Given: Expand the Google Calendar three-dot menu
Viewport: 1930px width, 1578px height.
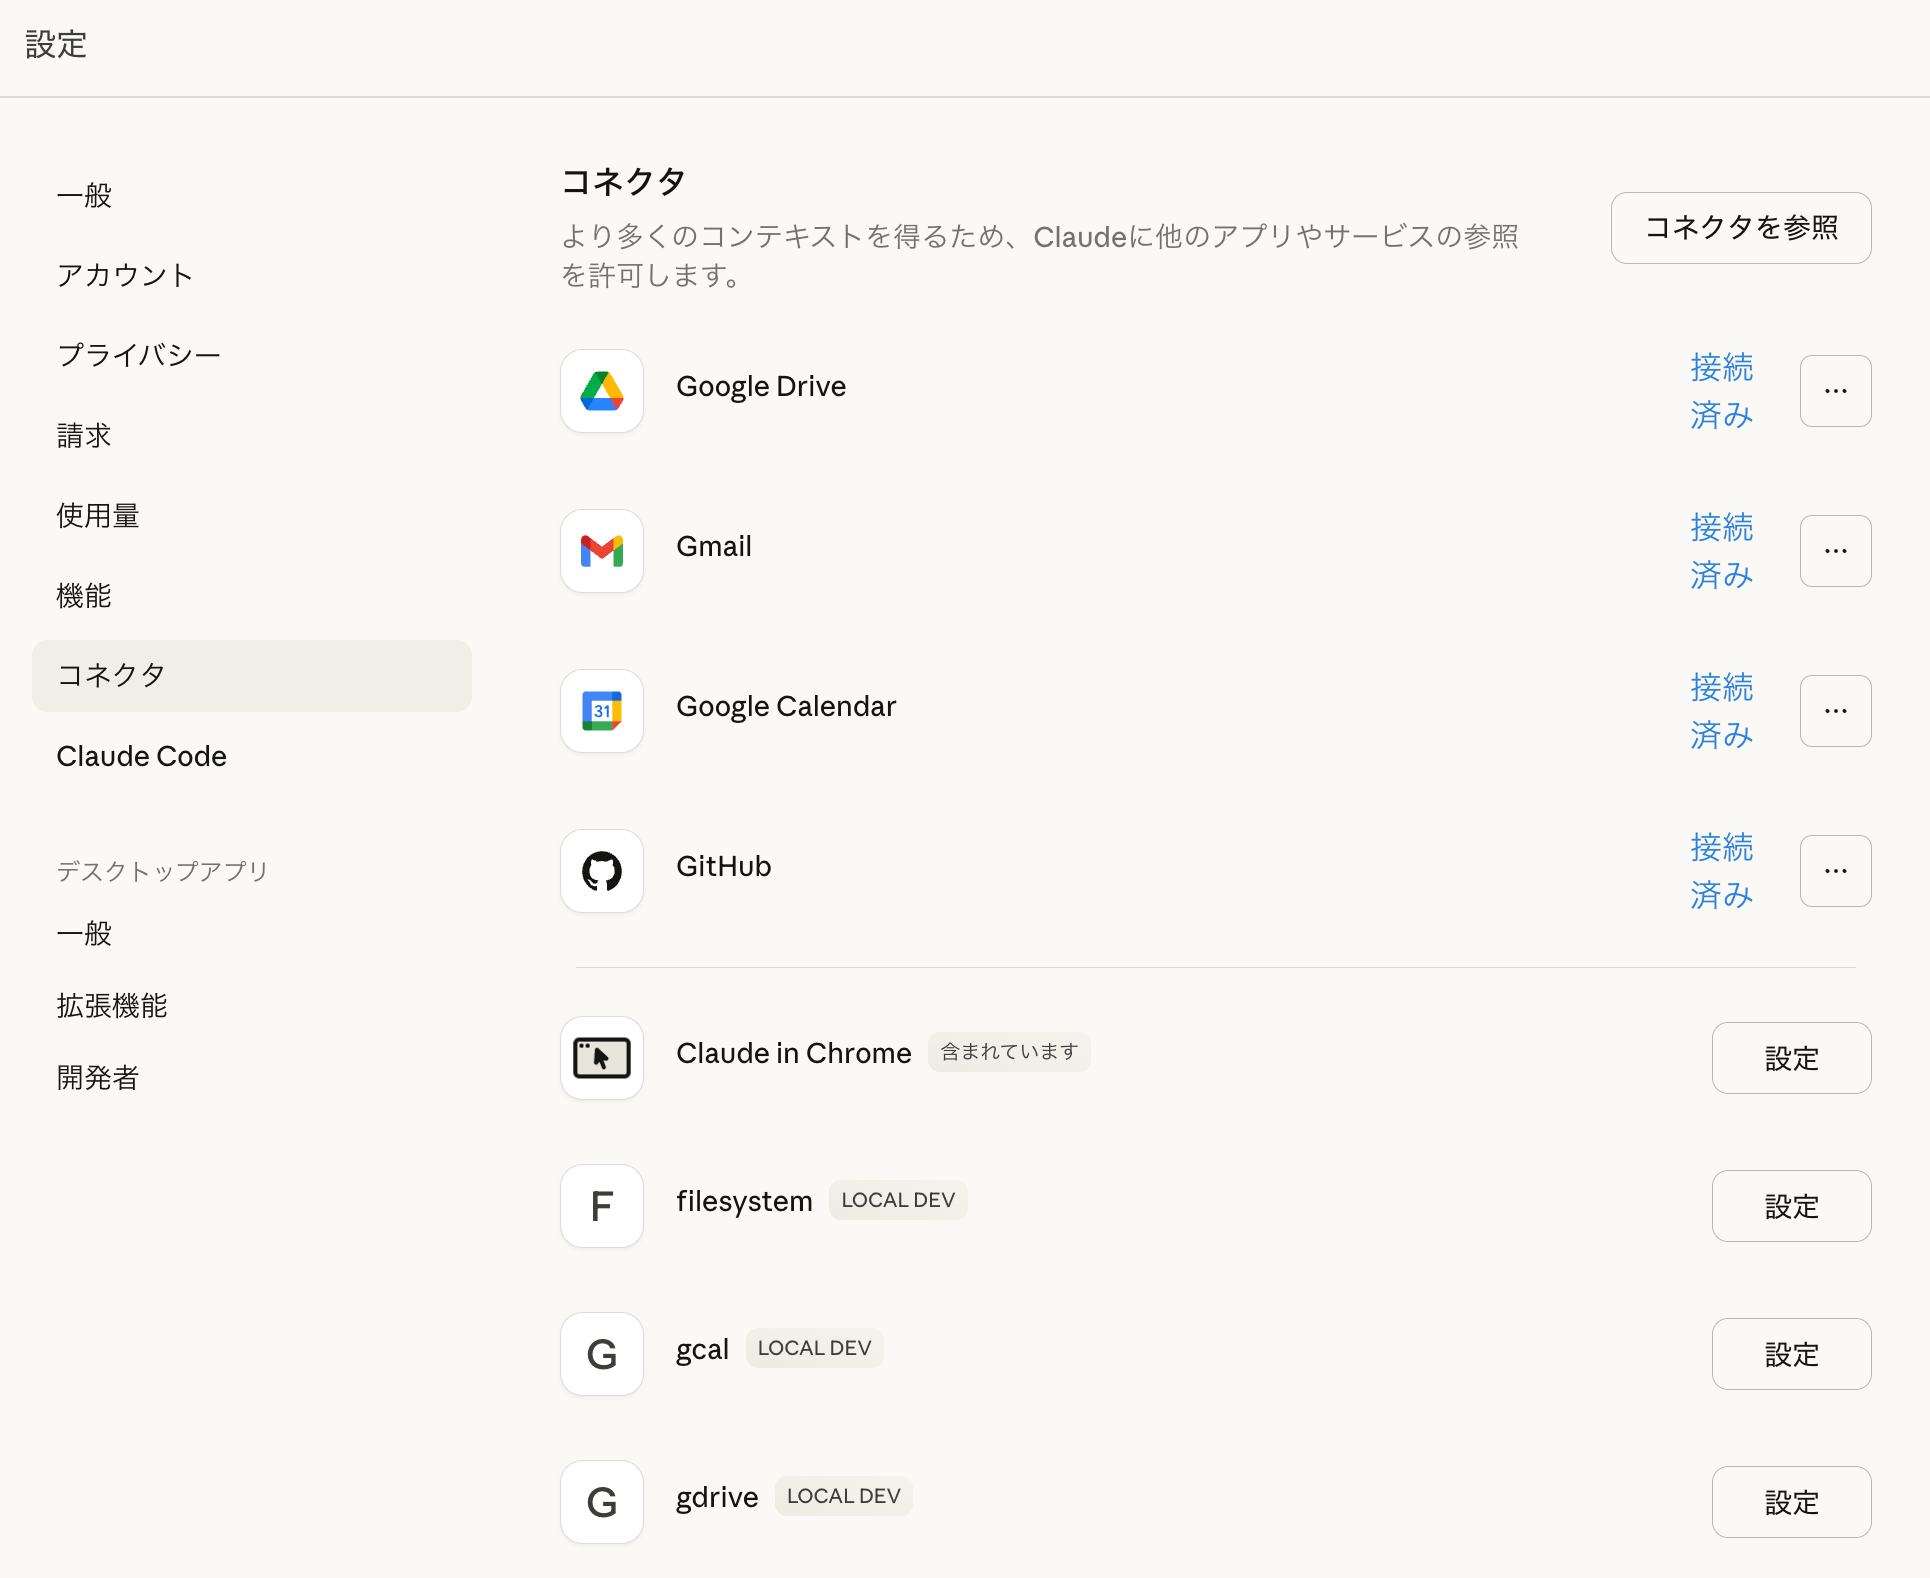Looking at the screenshot, I should (x=1835, y=711).
